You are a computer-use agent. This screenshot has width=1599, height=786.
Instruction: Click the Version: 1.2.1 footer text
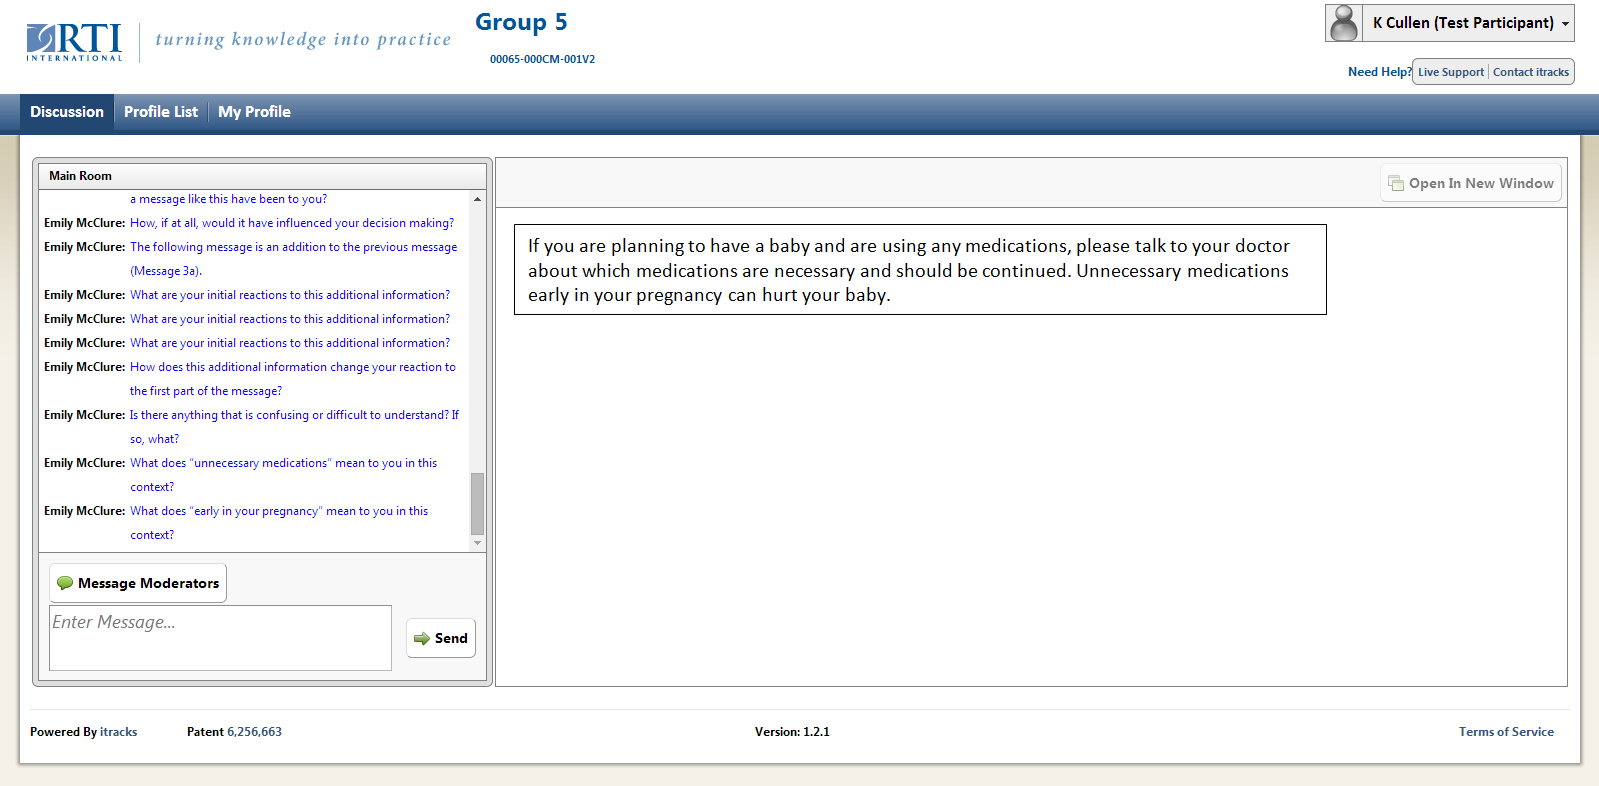(792, 732)
